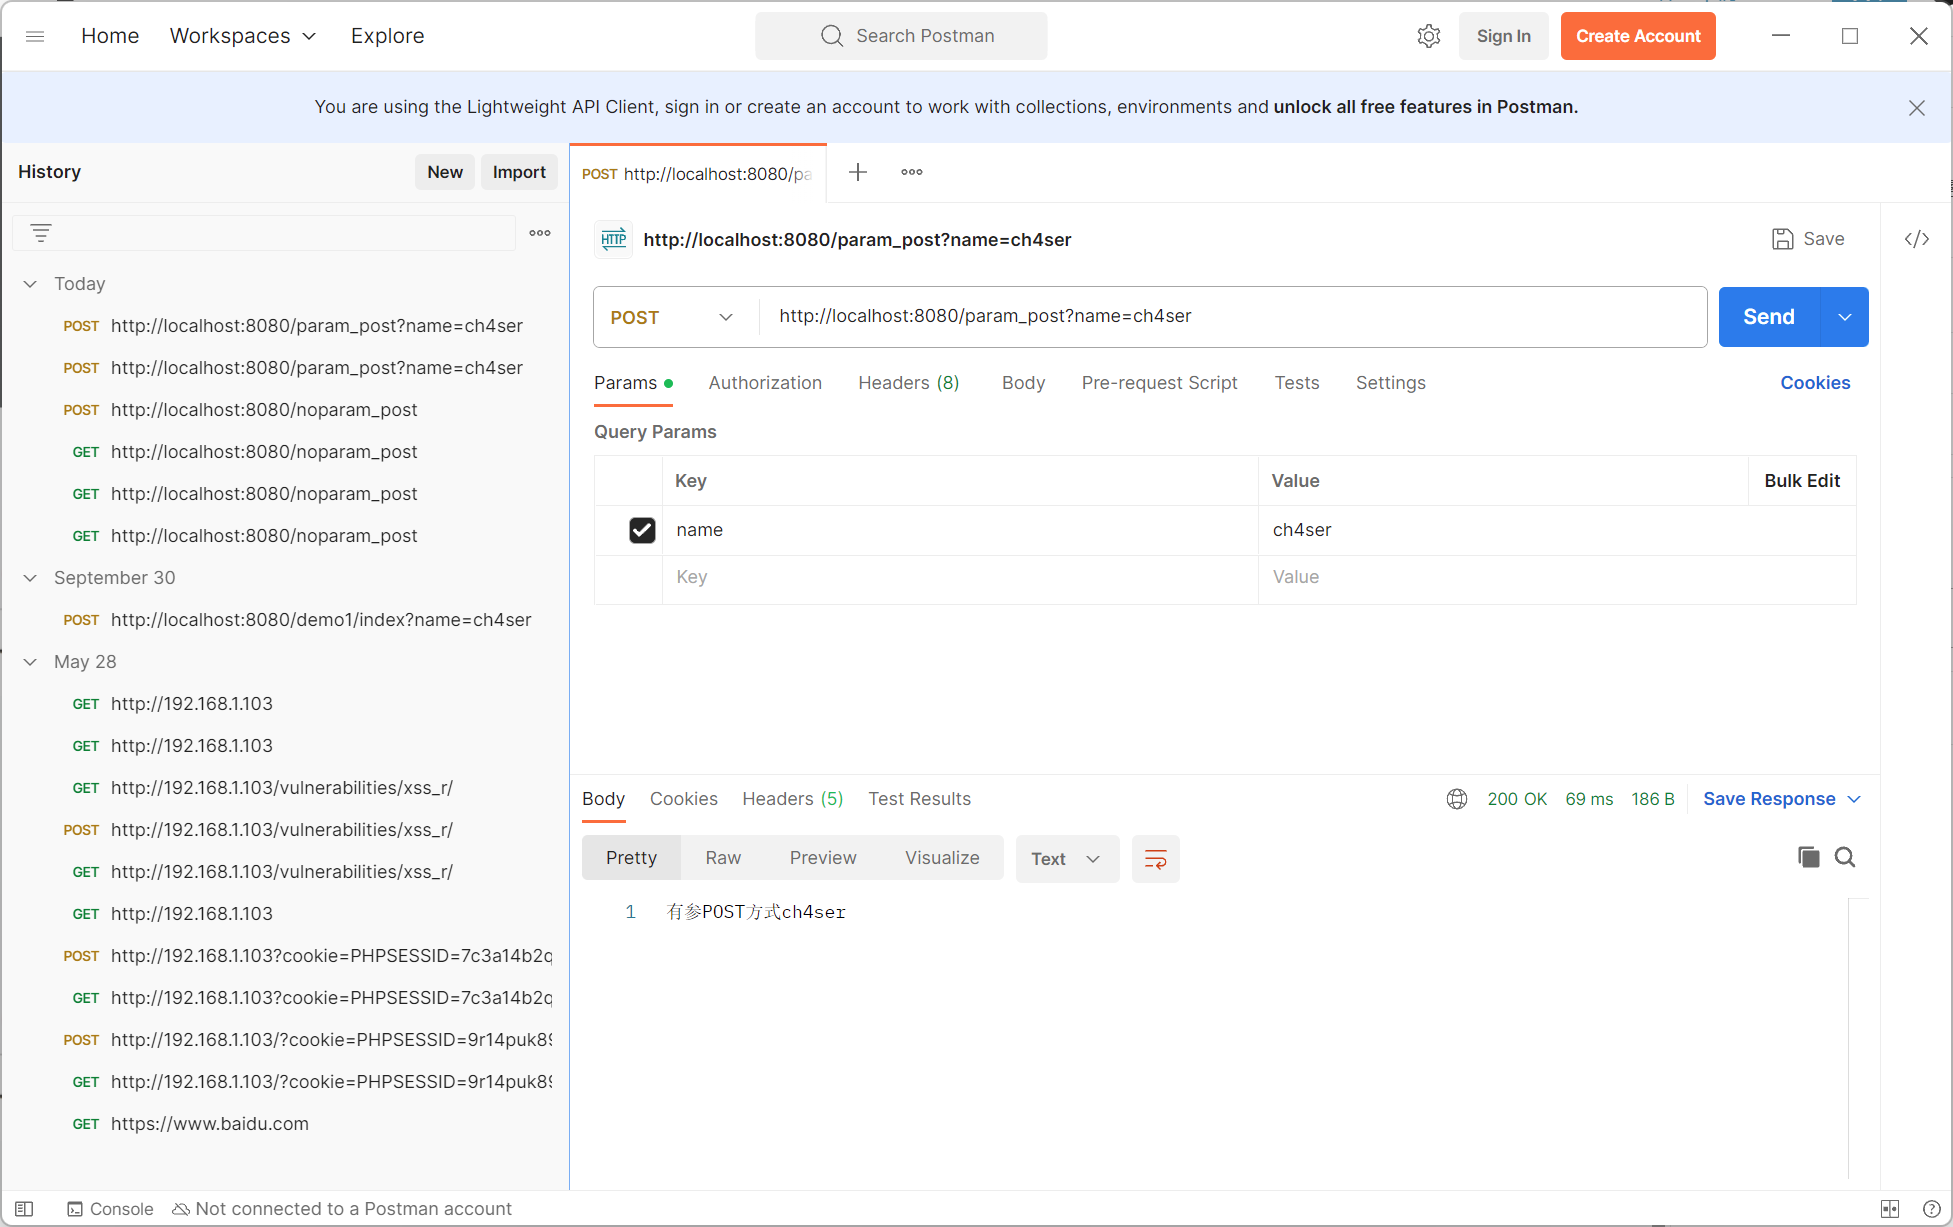The width and height of the screenshot is (1953, 1227).
Task: Click the wrap lines icon in response
Action: coord(1155,859)
